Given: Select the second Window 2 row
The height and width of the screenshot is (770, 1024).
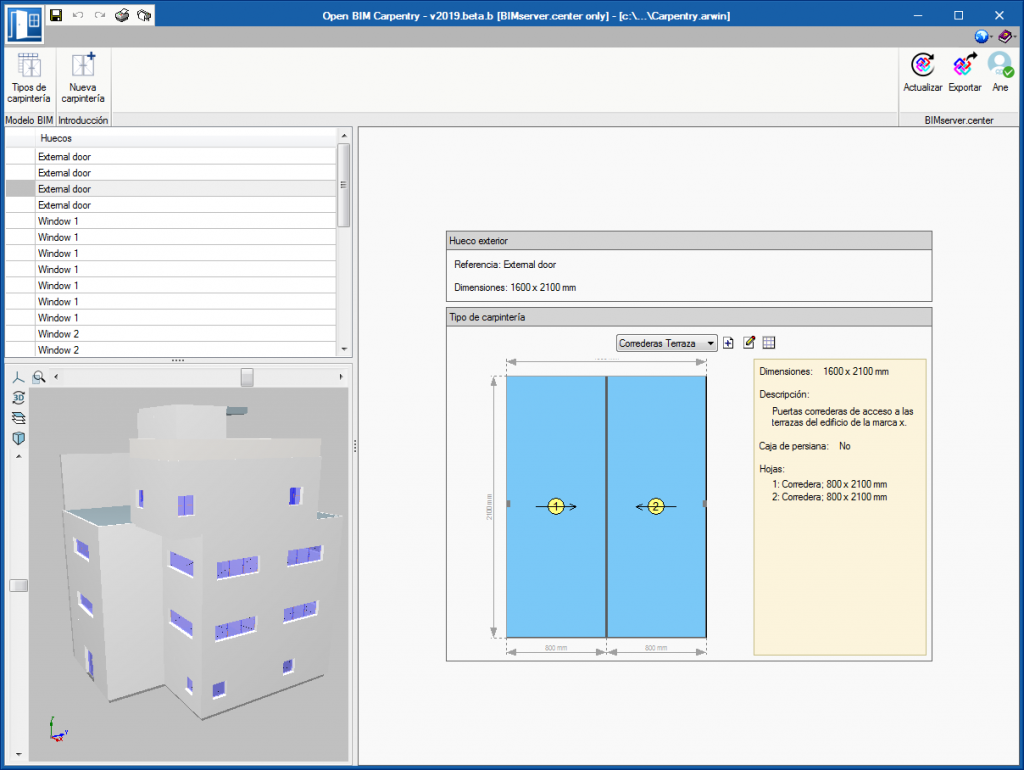Looking at the screenshot, I should (x=171, y=350).
